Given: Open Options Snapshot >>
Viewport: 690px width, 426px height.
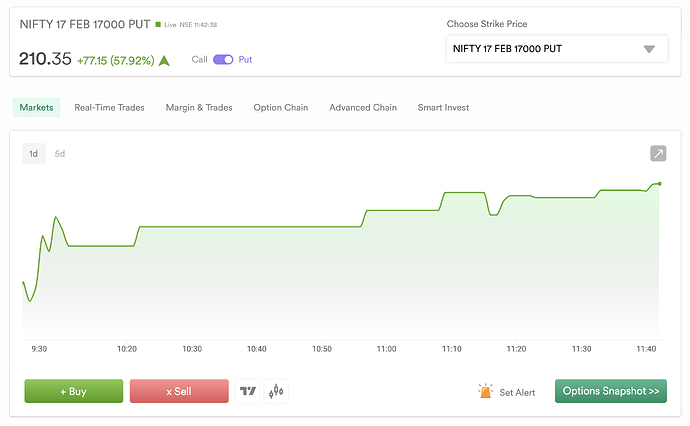Looking at the screenshot, I should (x=611, y=391).
